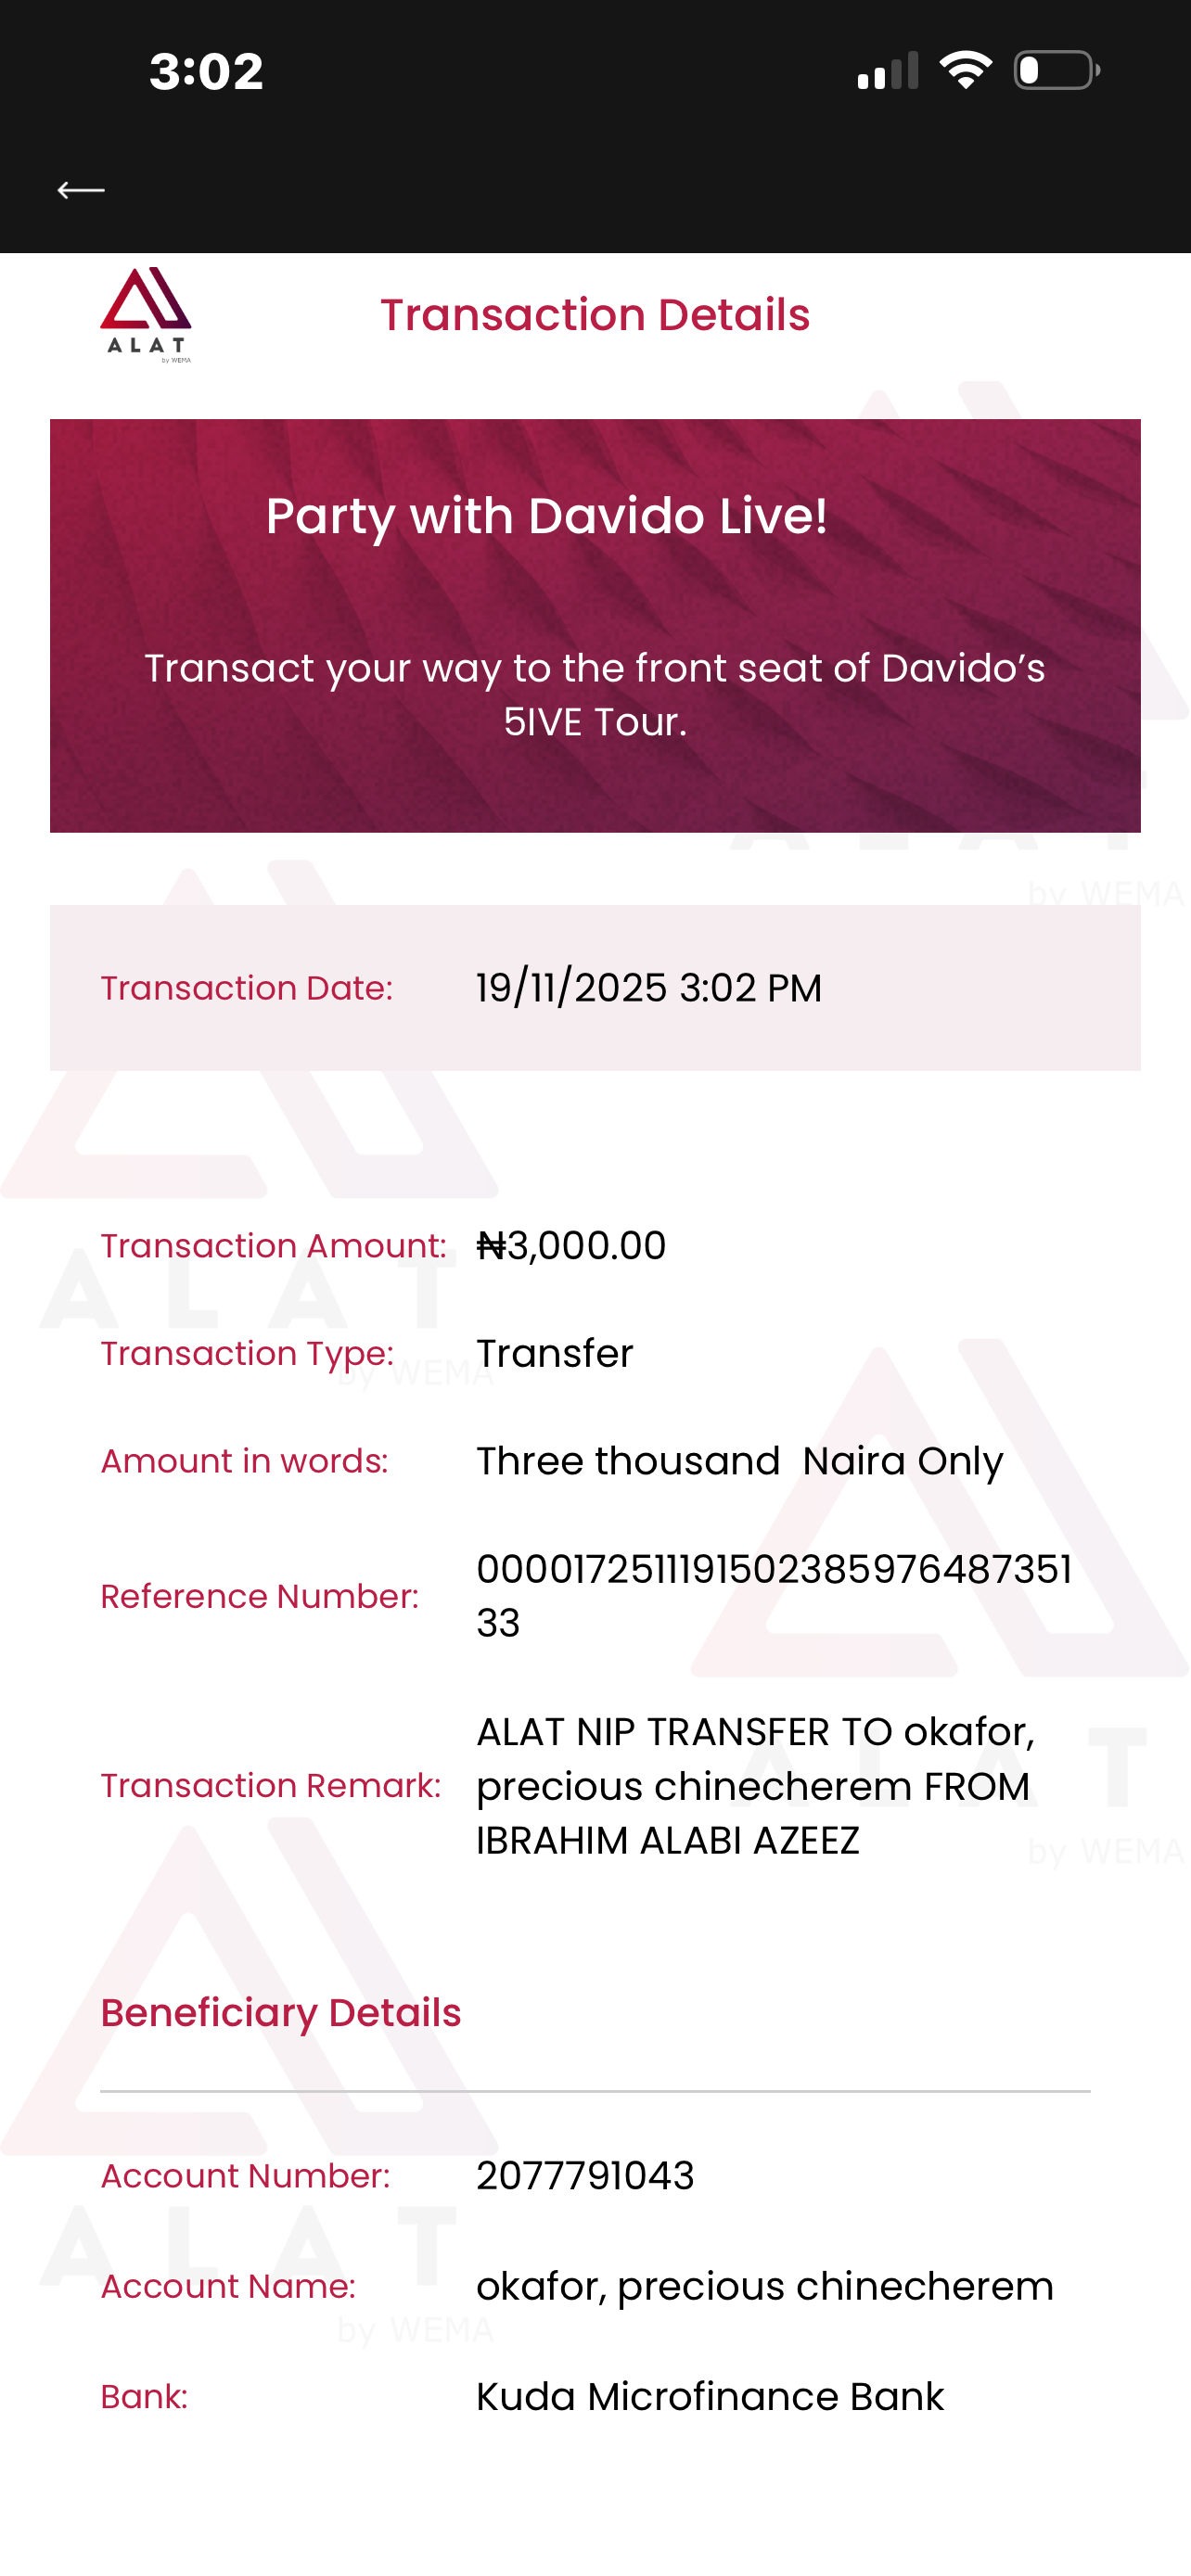The height and width of the screenshot is (2576, 1191).
Task: Select the beneficiary account name value
Action: coord(764,2286)
